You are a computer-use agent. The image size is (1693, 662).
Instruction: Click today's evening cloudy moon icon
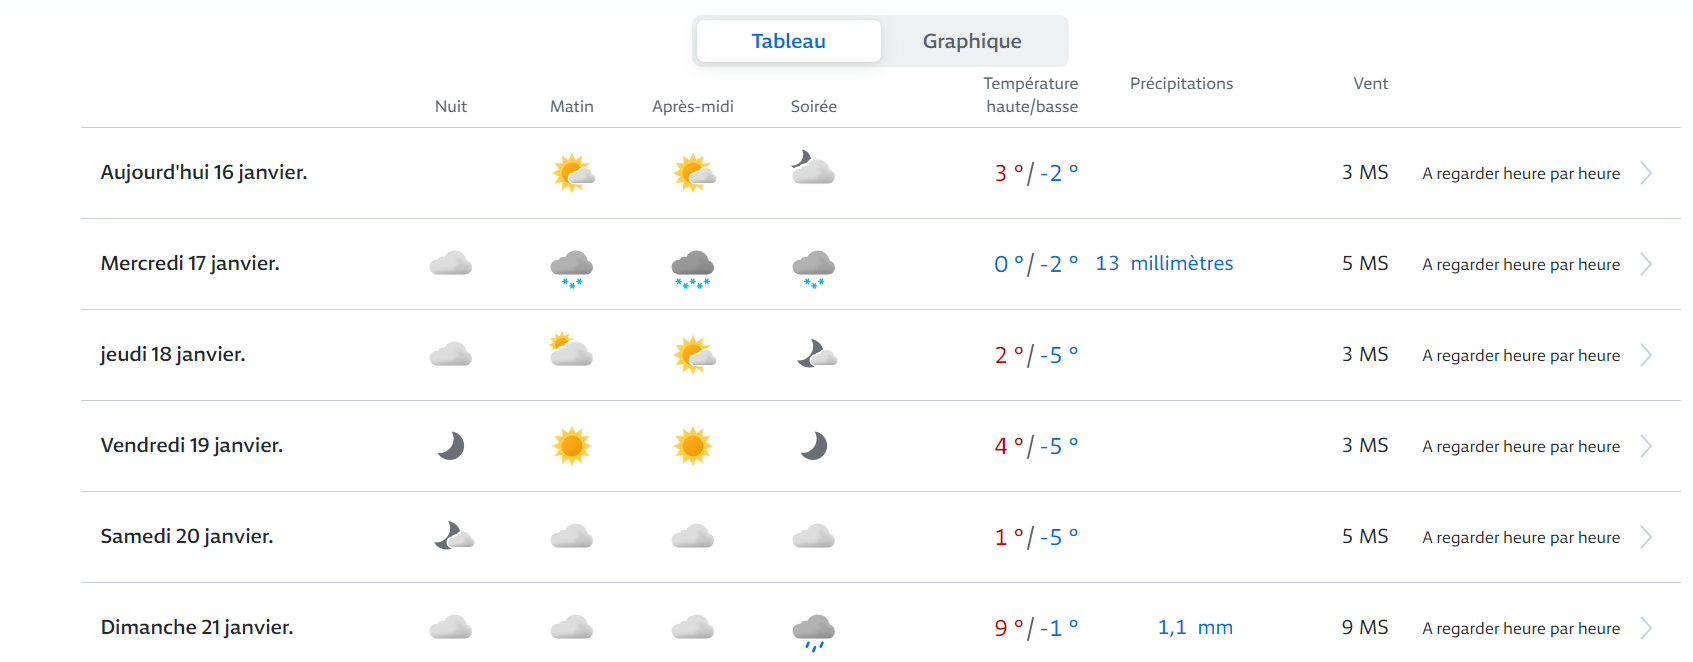coord(813,169)
